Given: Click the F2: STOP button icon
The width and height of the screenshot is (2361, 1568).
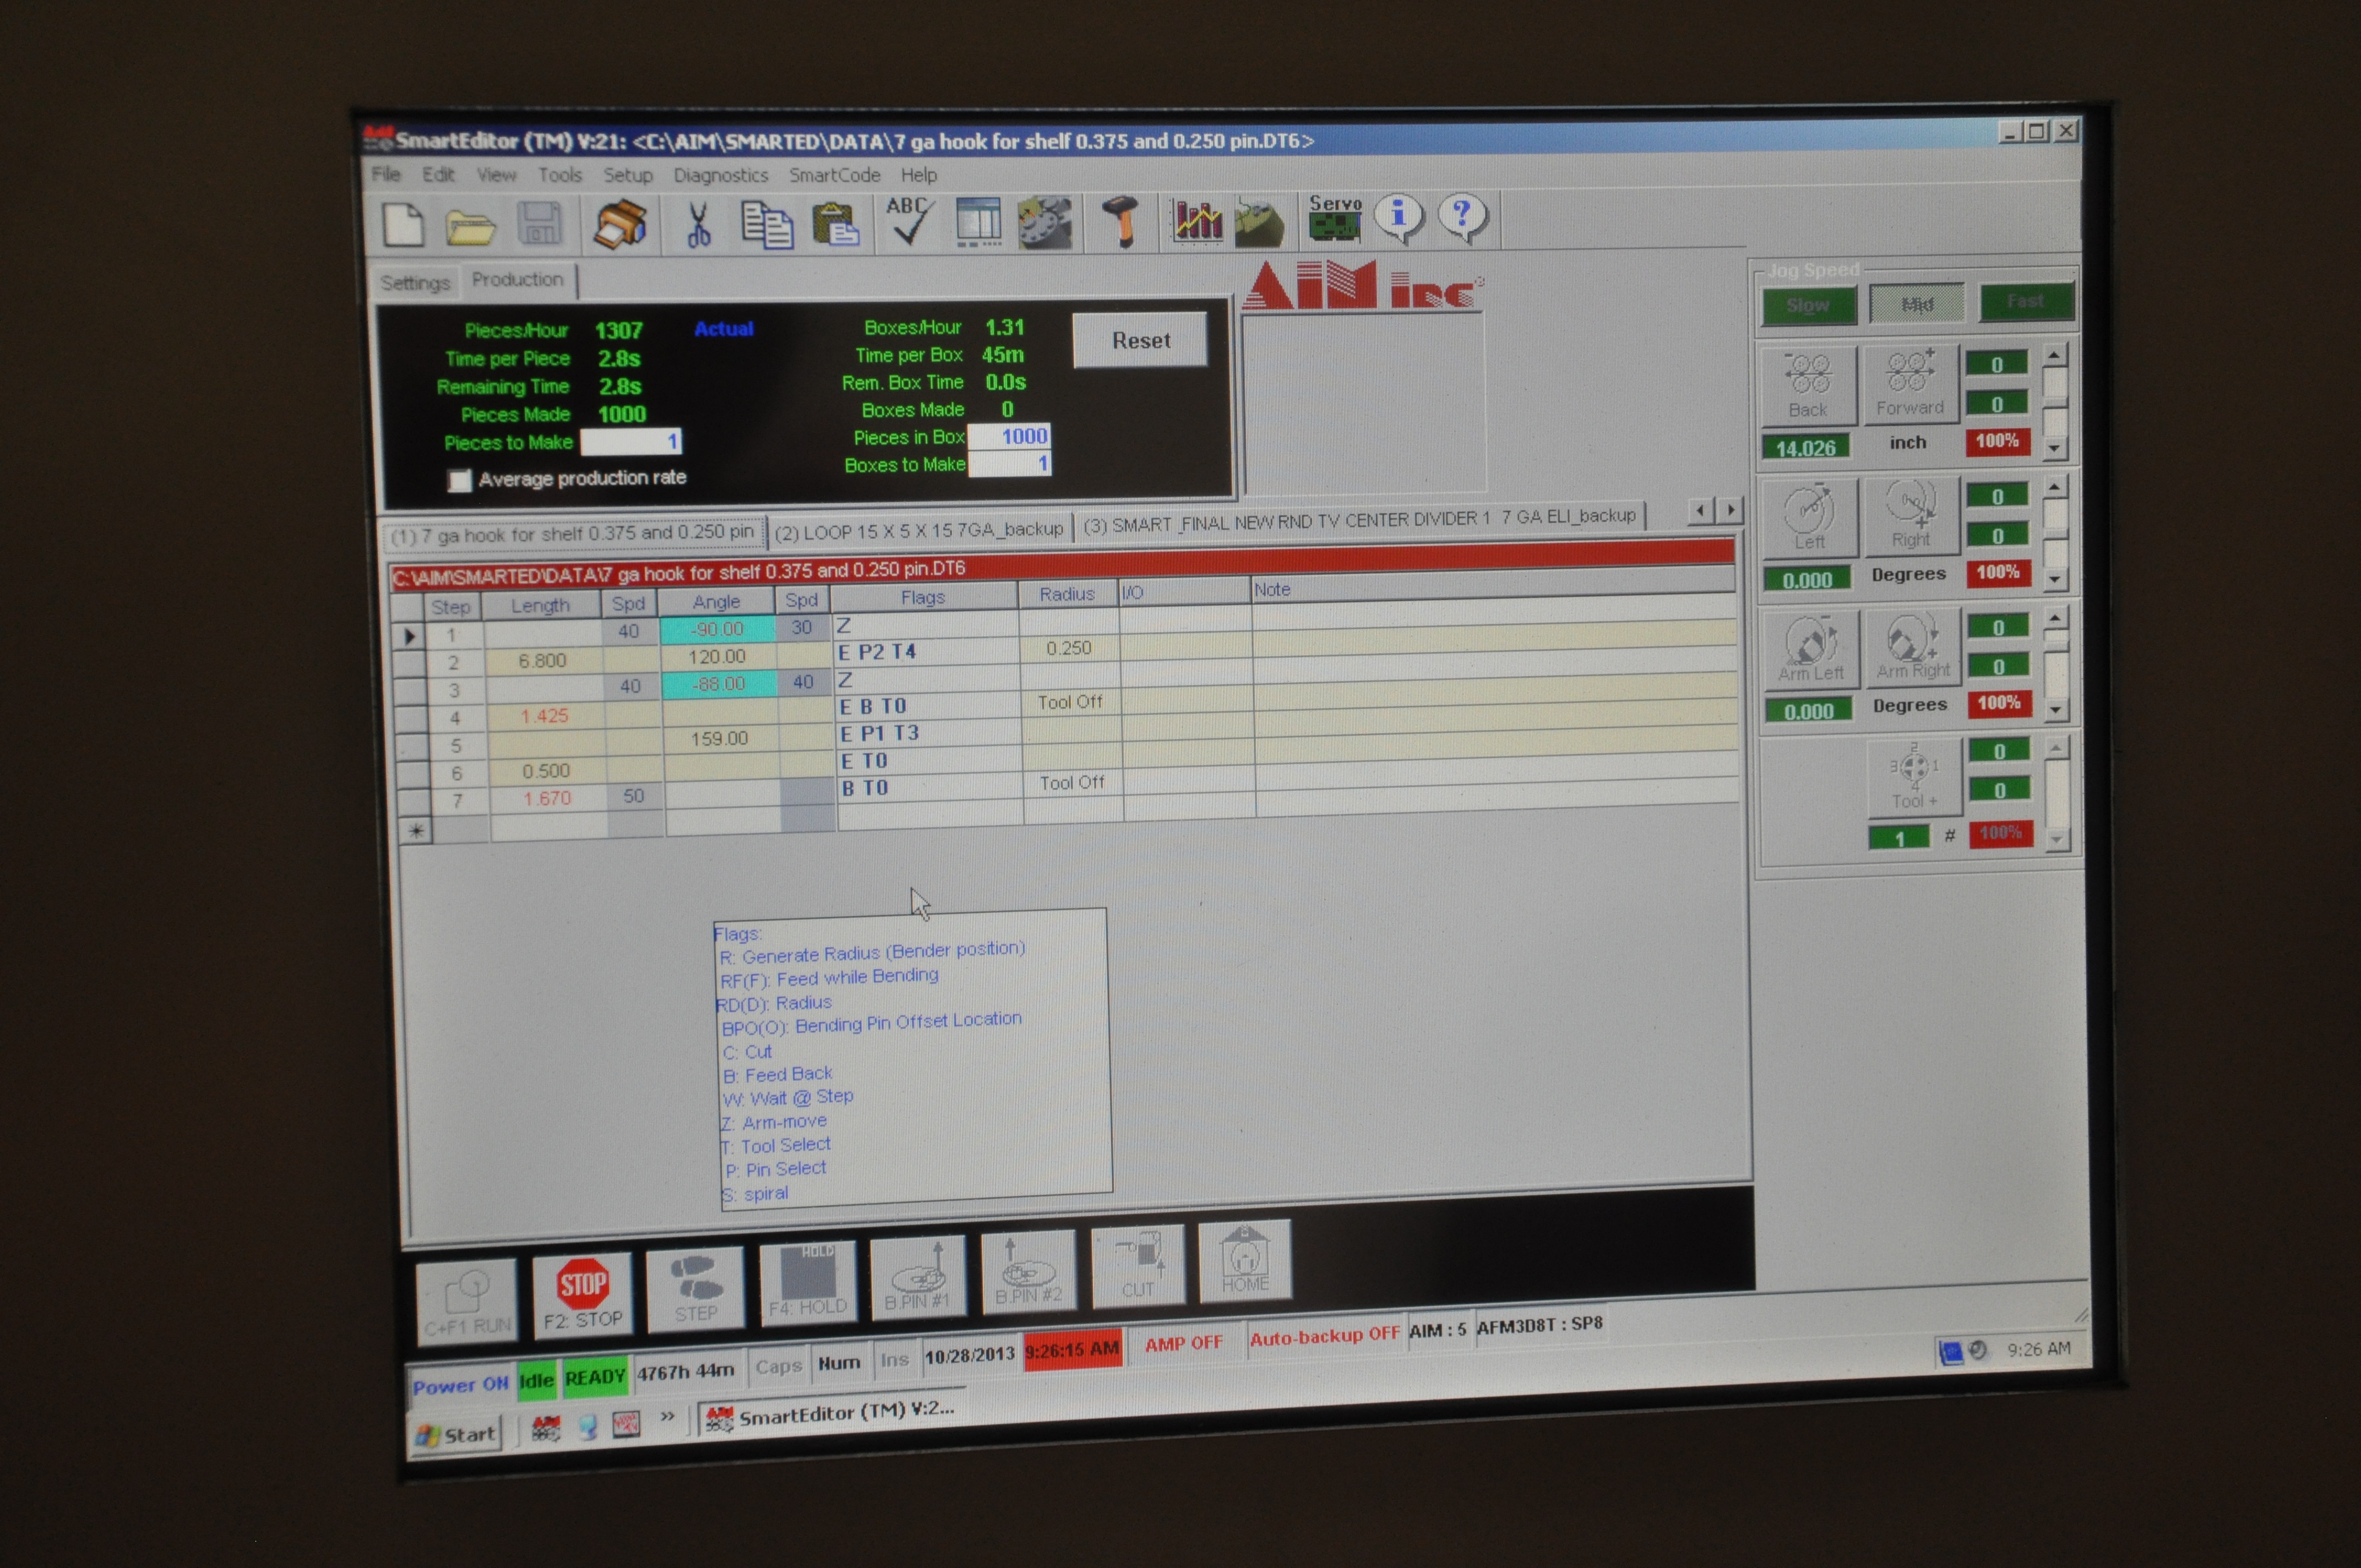Looking at the screenshot, I should (583, 1292).
